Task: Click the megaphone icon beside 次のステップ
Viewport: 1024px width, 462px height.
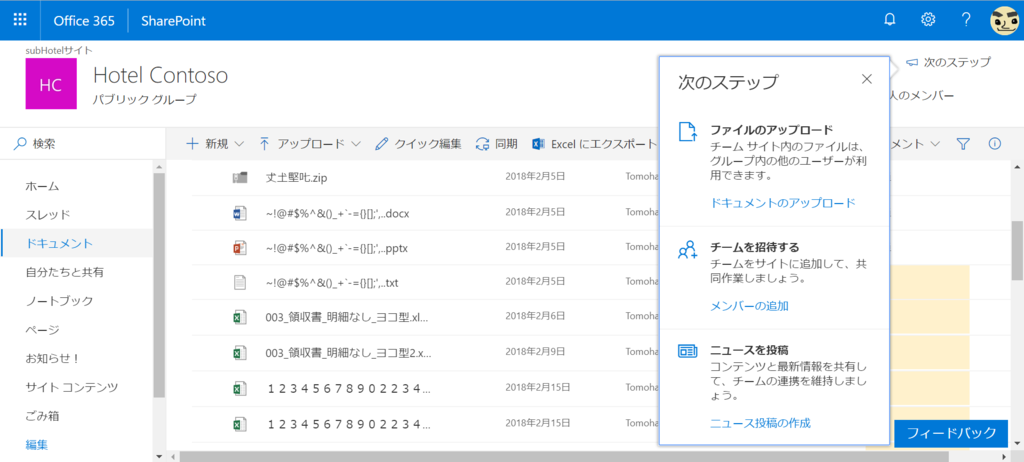Action: tap(912, 62)
